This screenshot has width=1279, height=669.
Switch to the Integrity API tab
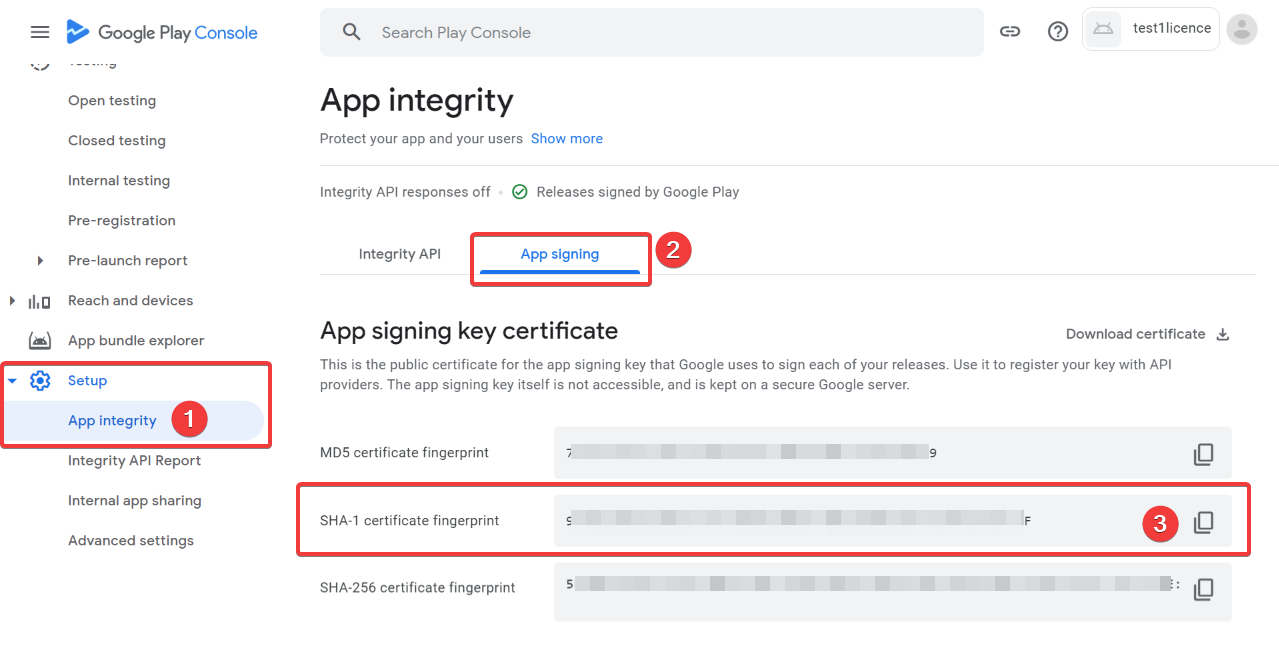point(399,254)
